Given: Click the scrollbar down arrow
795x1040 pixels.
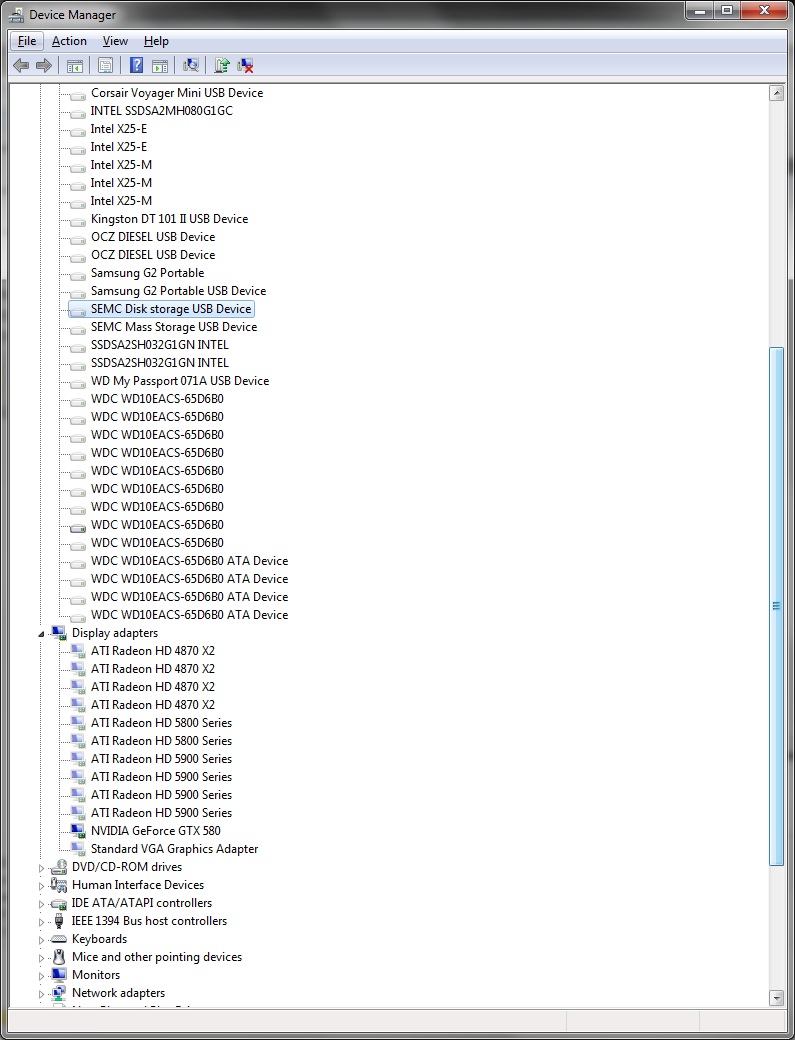Looking at the screenshot, I should click(x=776, y=997).
